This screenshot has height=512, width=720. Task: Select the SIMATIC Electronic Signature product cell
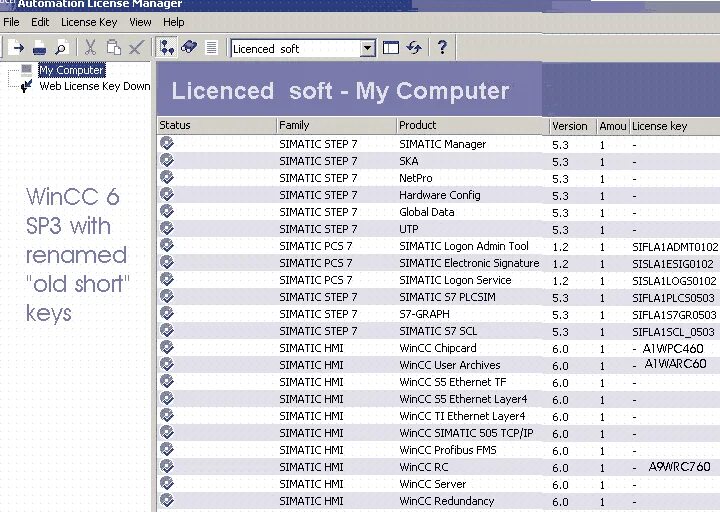469,263
